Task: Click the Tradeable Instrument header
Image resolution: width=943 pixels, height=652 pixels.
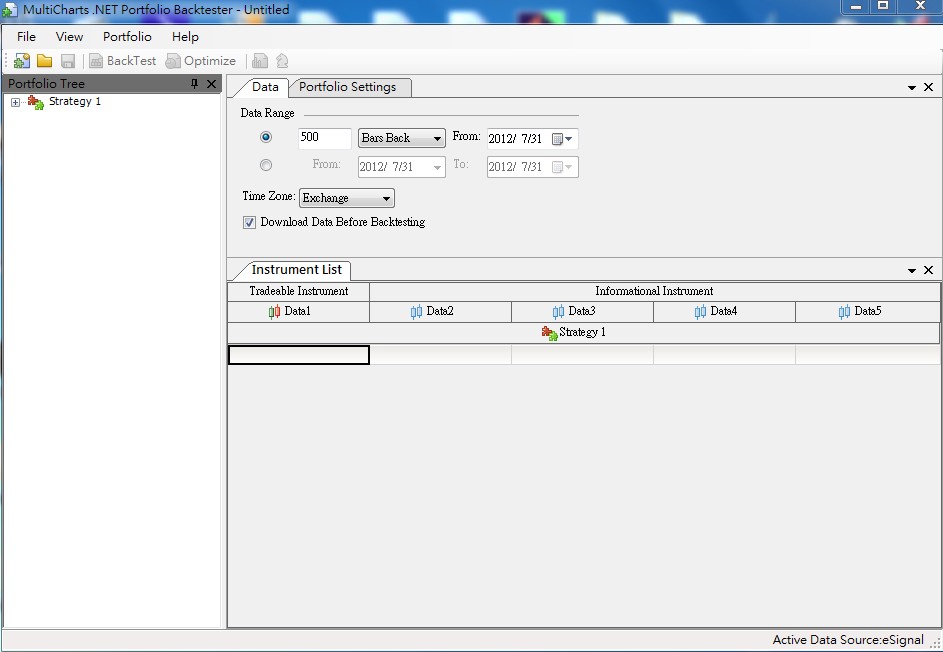Action: pyautogui.click(x=298, y=291)
